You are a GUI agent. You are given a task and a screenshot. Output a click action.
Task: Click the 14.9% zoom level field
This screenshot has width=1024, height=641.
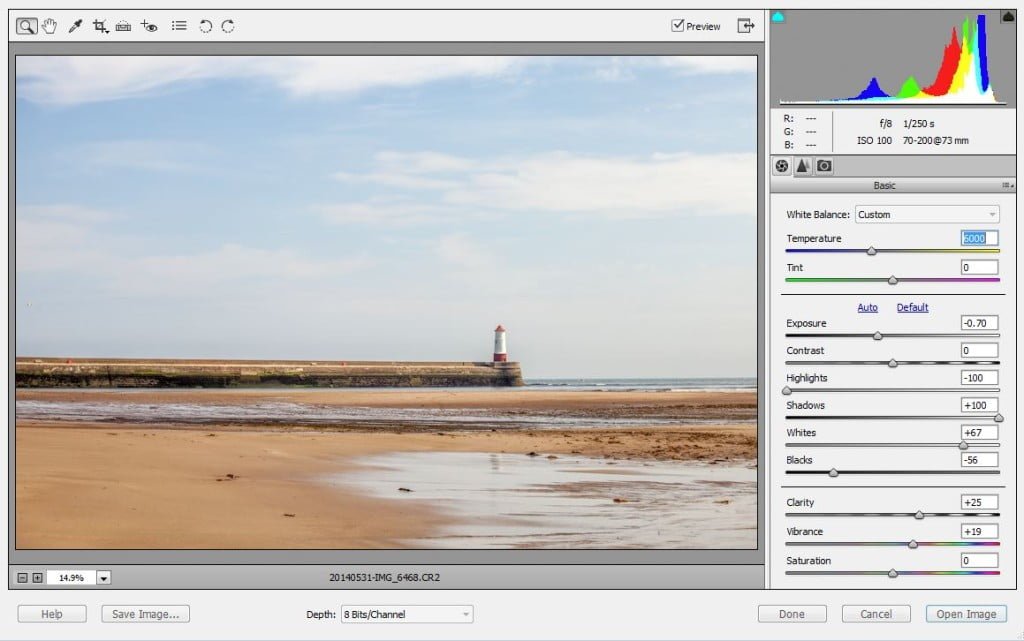(71, 578)
